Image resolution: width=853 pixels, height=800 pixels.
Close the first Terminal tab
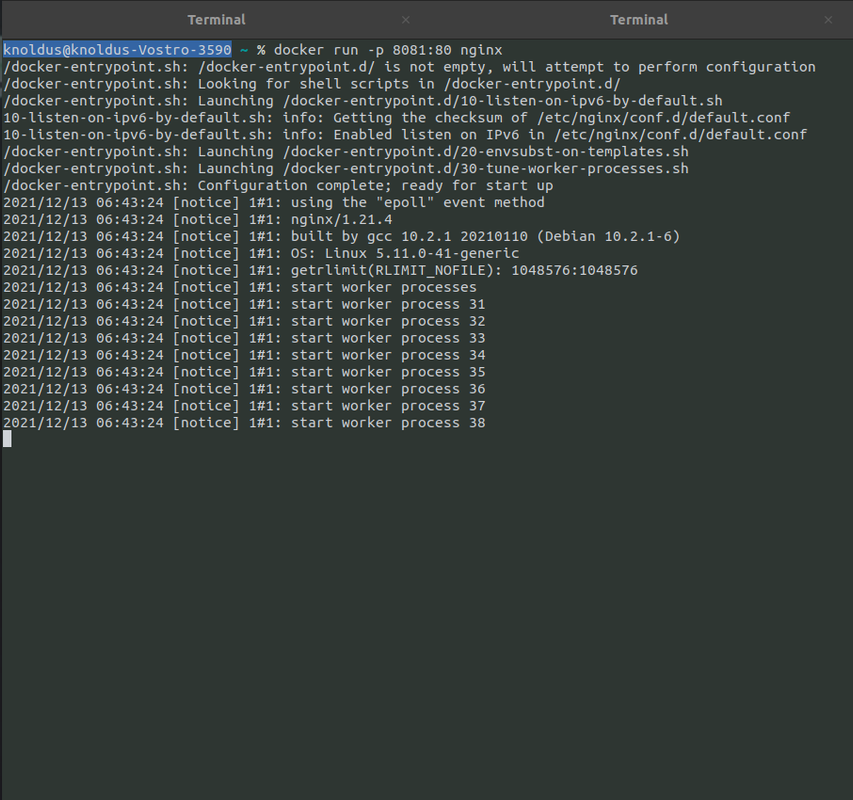pyautogui.click(x=406, y=20)
